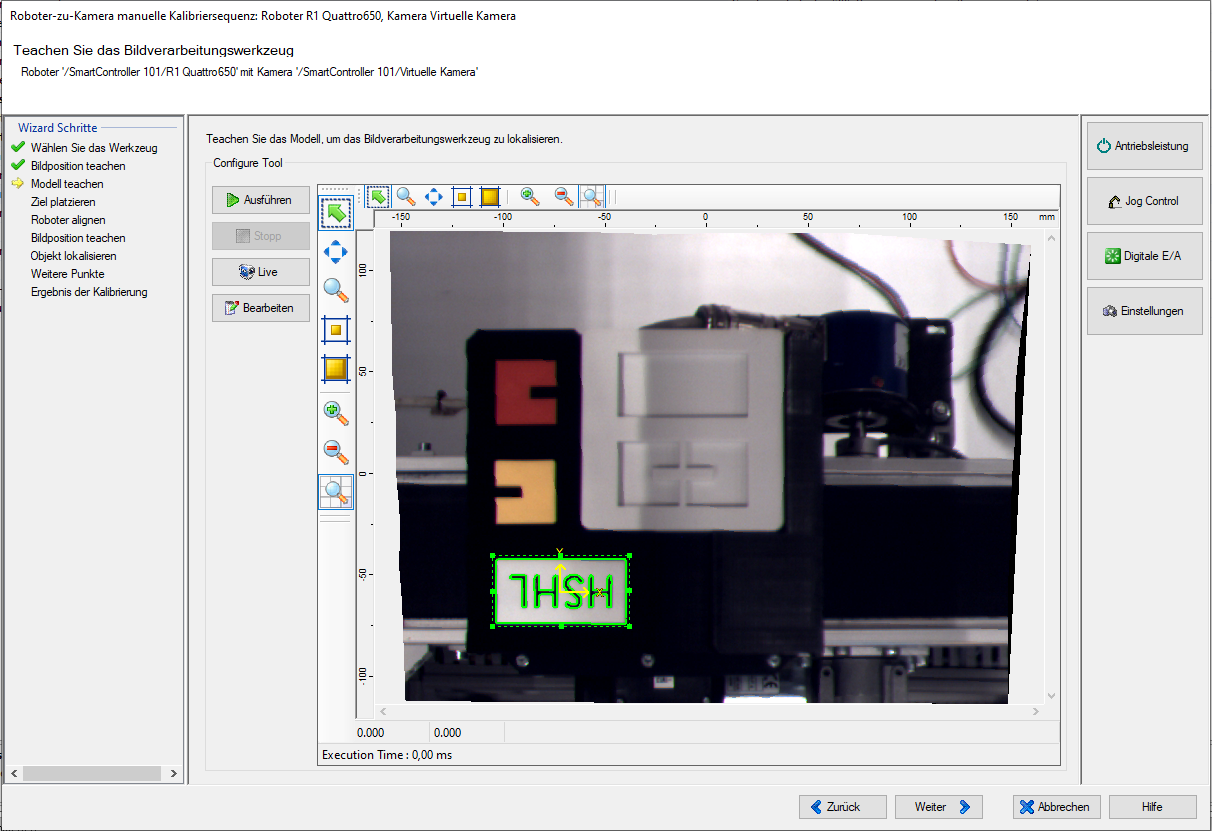Image resolution: width=1212 pixels, height=831 pixels.
Task: Click the pan arrows icon in horizontal toolbar
Action: click(x=434, y=197)
